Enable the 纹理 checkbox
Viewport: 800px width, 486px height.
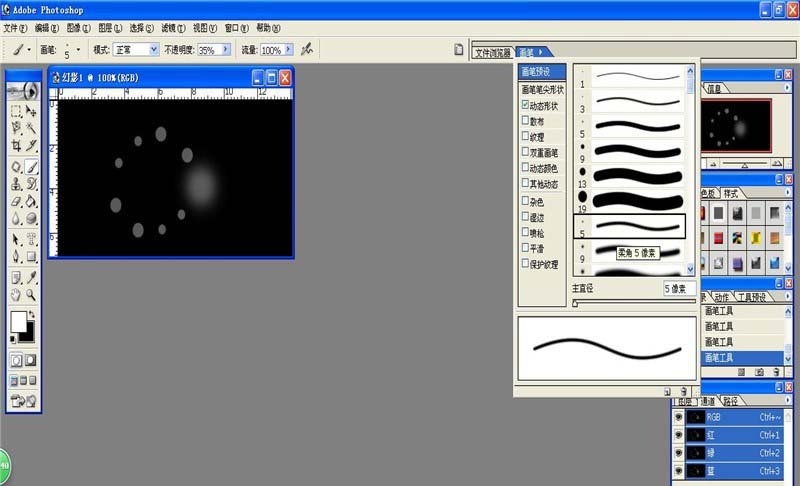pyautogui.click(x=525, y=136)
